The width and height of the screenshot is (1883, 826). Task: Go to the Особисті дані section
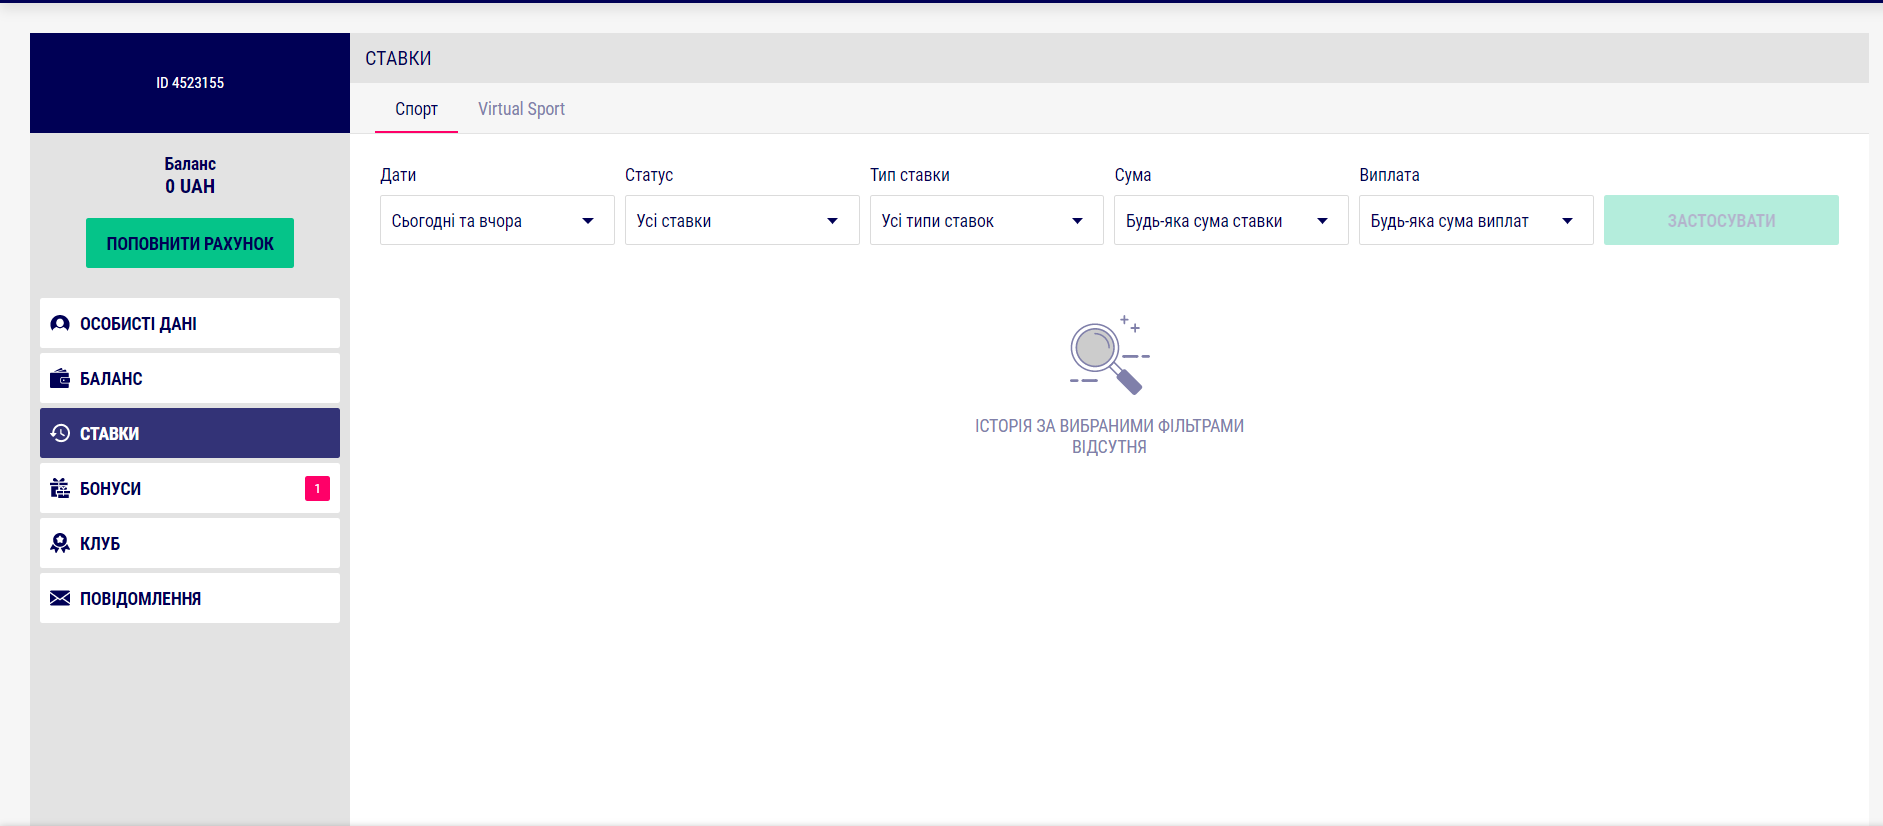pyautogui.click(x=190, y=324)
